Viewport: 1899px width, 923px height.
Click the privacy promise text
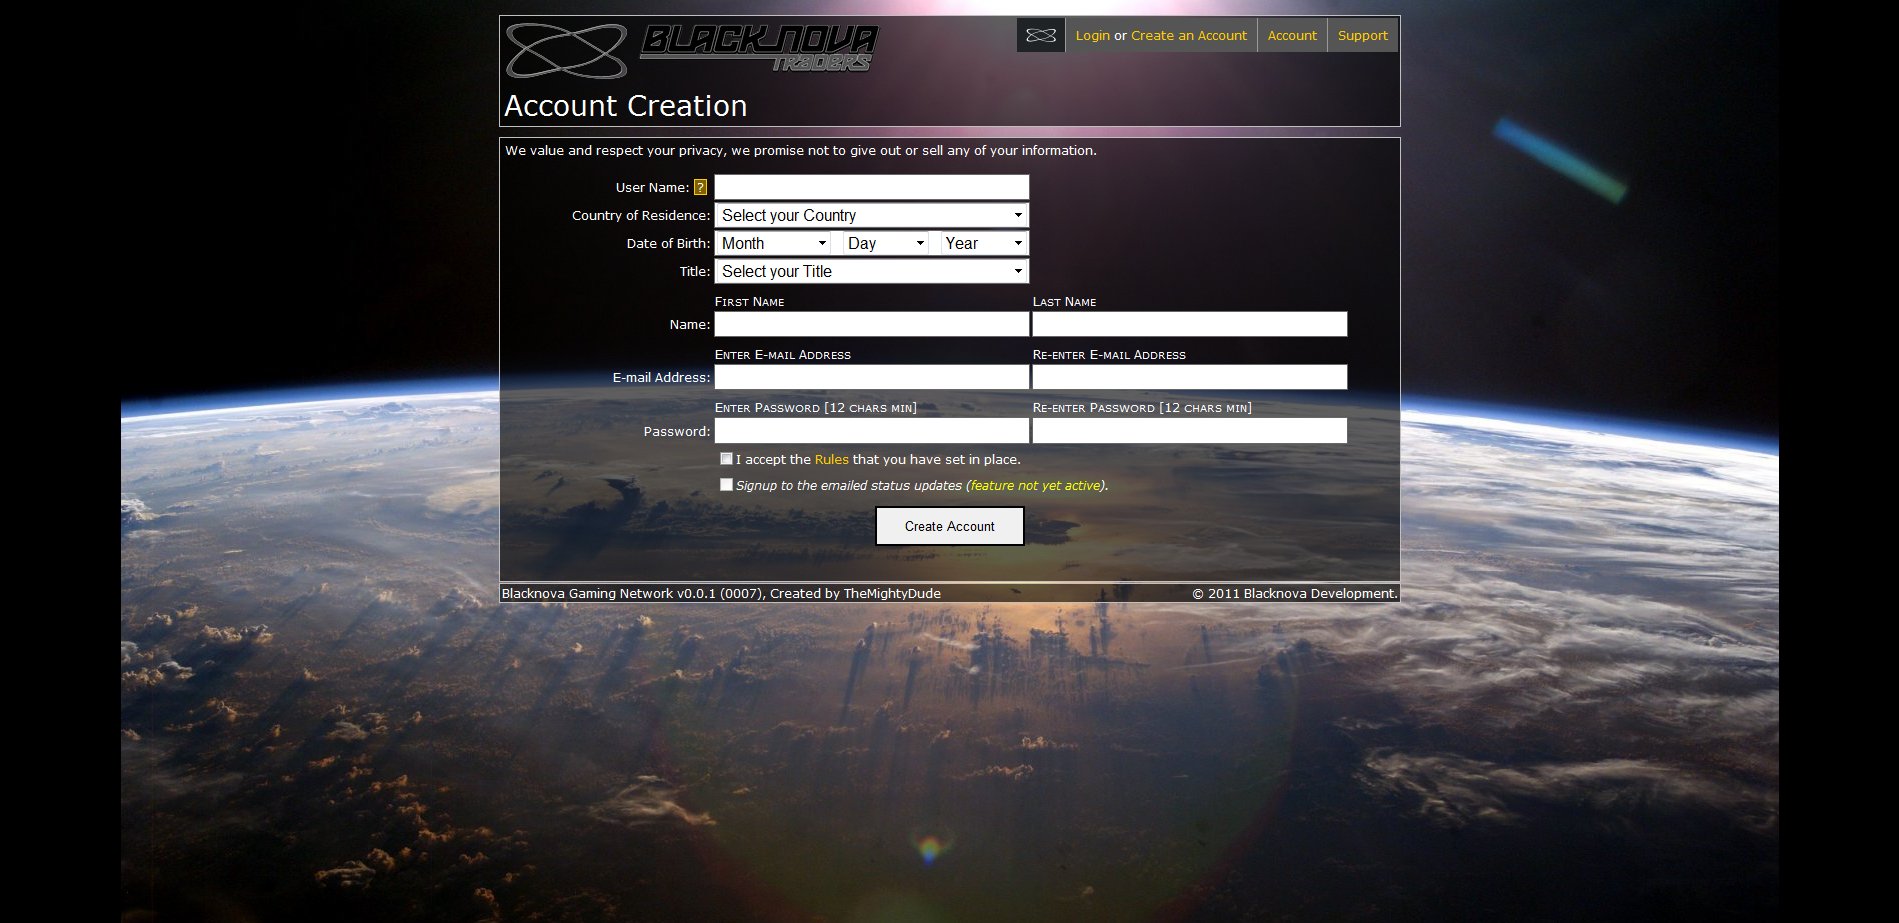801,150
